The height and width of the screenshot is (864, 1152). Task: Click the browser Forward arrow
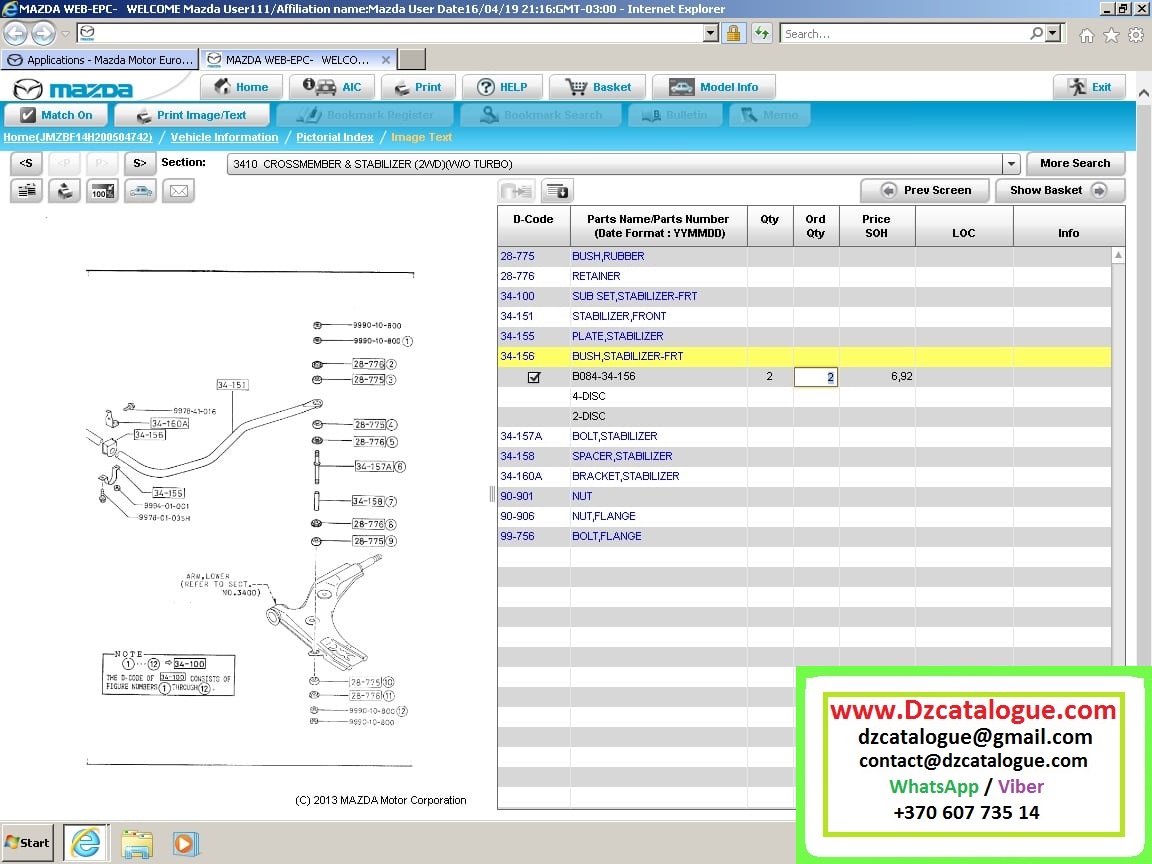click(43, 33)
